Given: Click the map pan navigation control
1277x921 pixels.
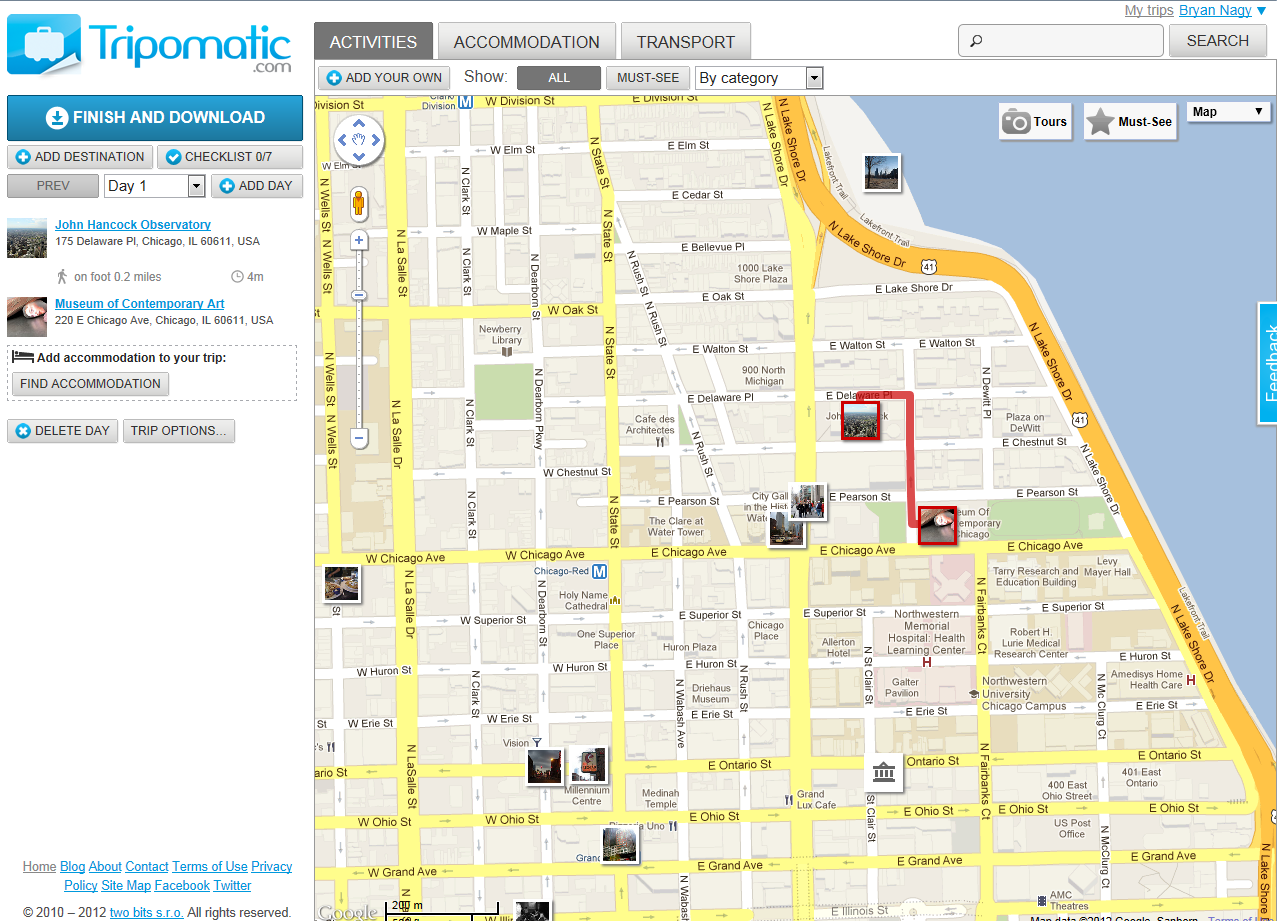Looking at the screenshot, I should (x=358, y=140).
